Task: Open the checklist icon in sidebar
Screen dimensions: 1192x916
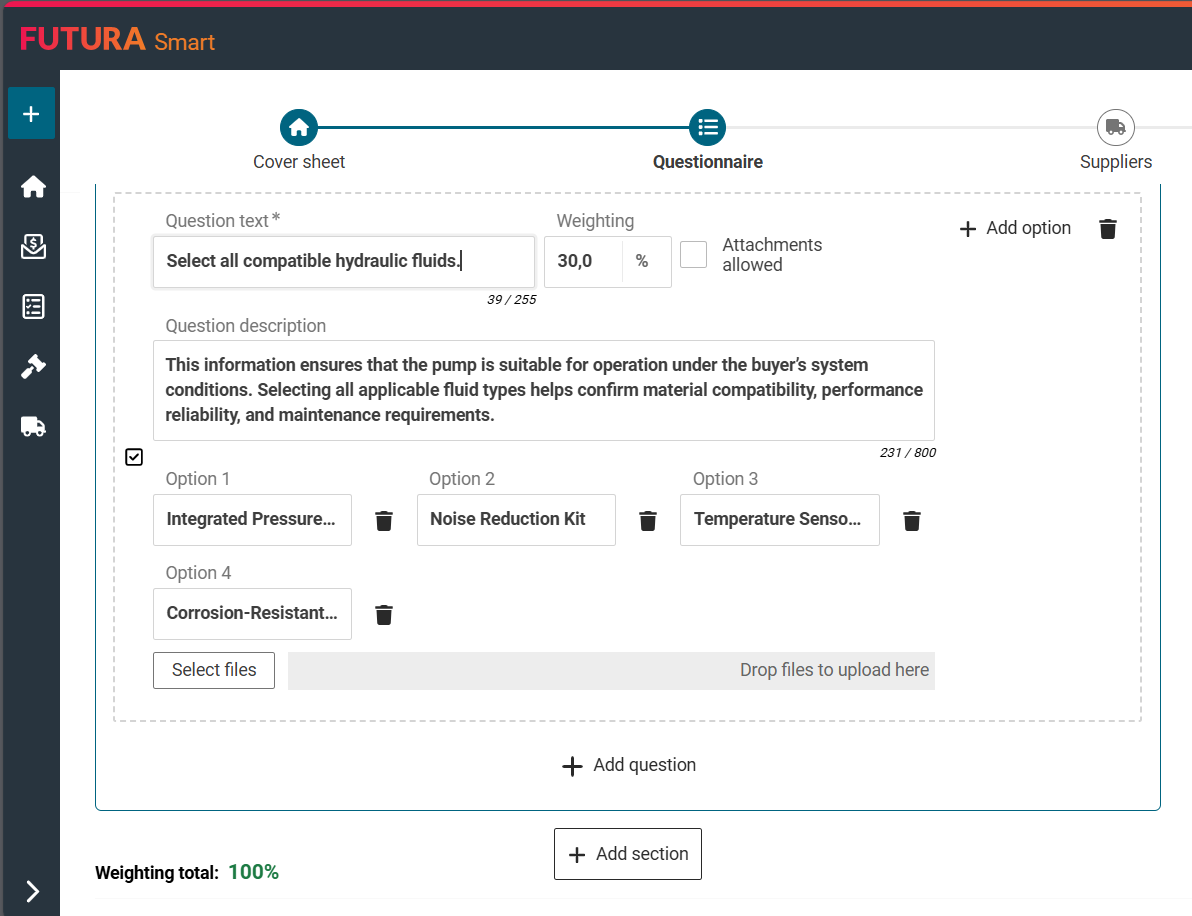Action: point(33,307)
